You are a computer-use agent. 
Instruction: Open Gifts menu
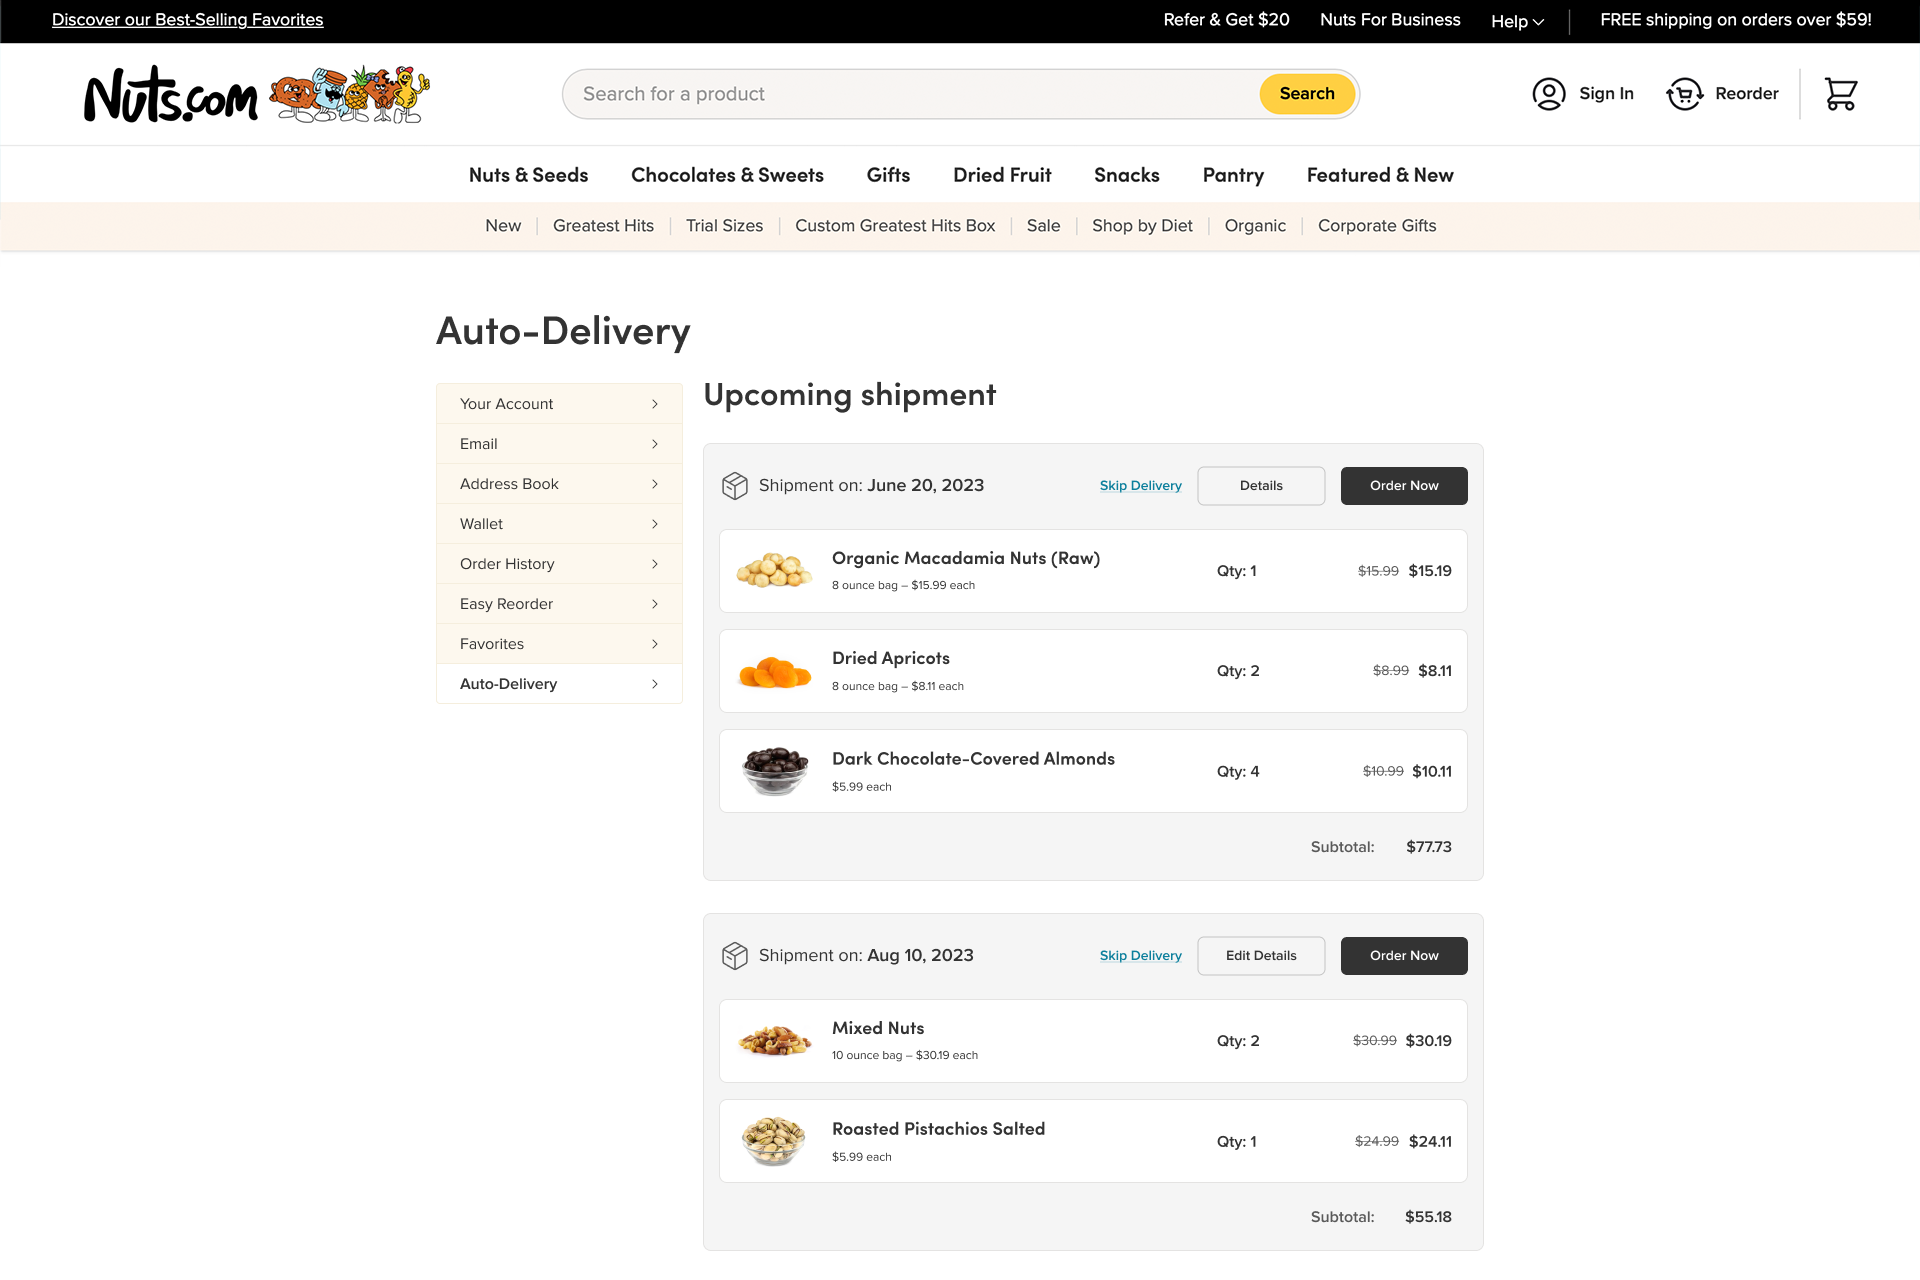tap(888, 175)
